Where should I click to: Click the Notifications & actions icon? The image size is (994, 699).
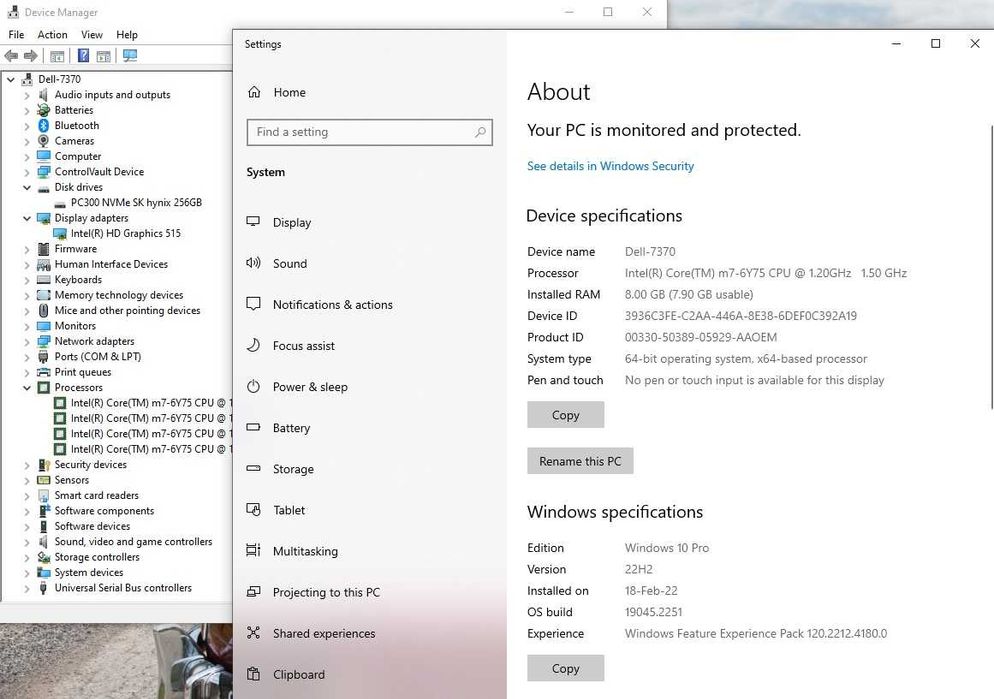(x=254, y=304)
